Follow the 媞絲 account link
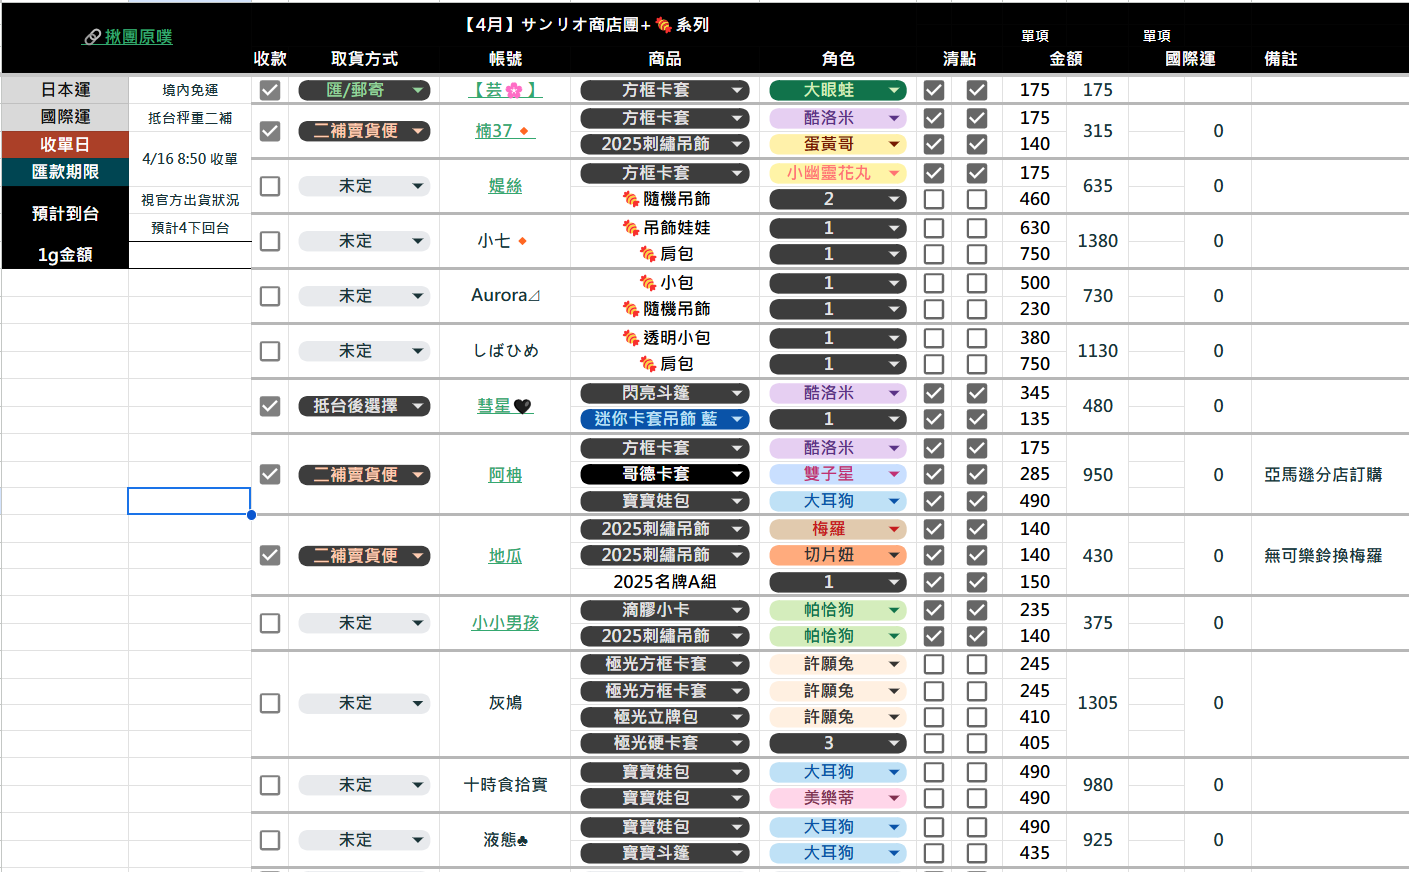The width and height of the screenshot is (1409, 872). (505, 186)
